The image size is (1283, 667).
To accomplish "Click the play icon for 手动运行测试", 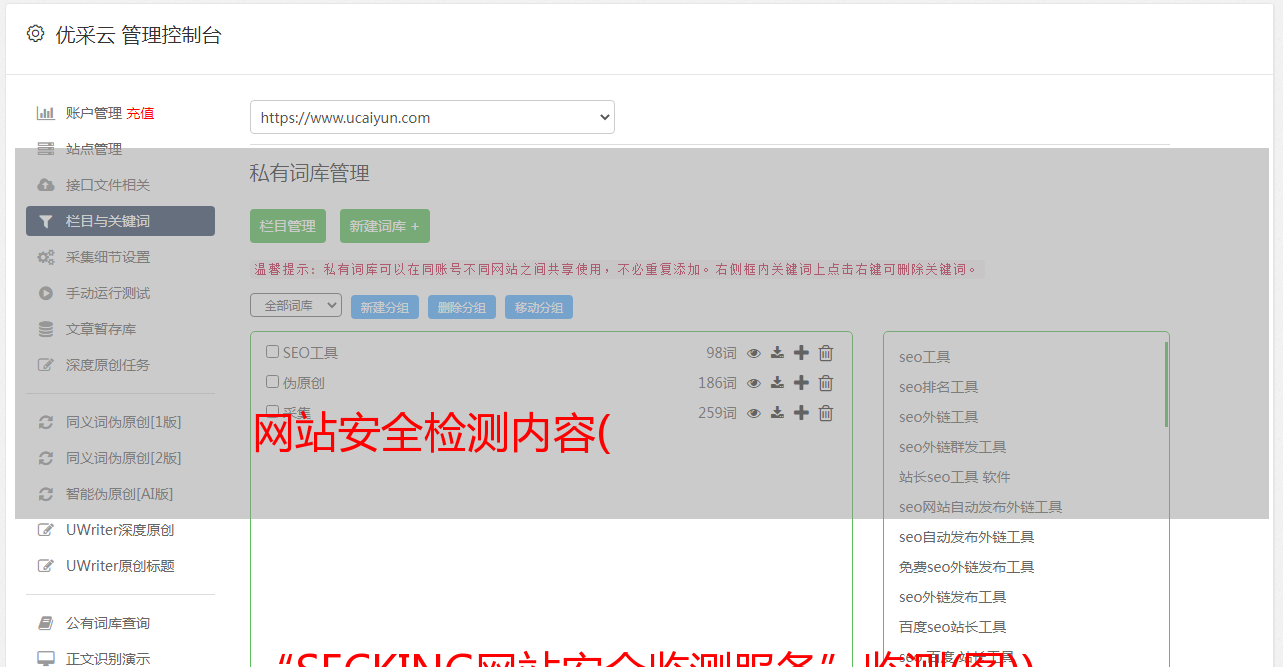I will coord(45,293).
